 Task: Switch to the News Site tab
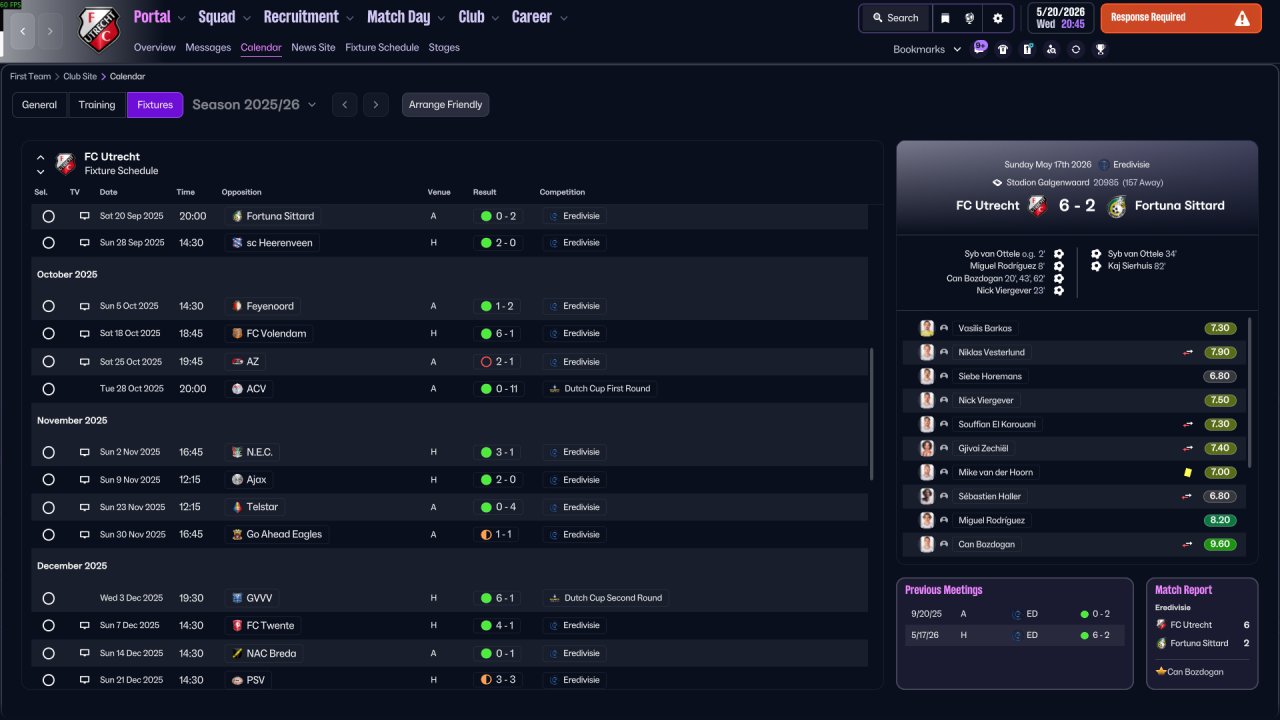coord(313,47)
